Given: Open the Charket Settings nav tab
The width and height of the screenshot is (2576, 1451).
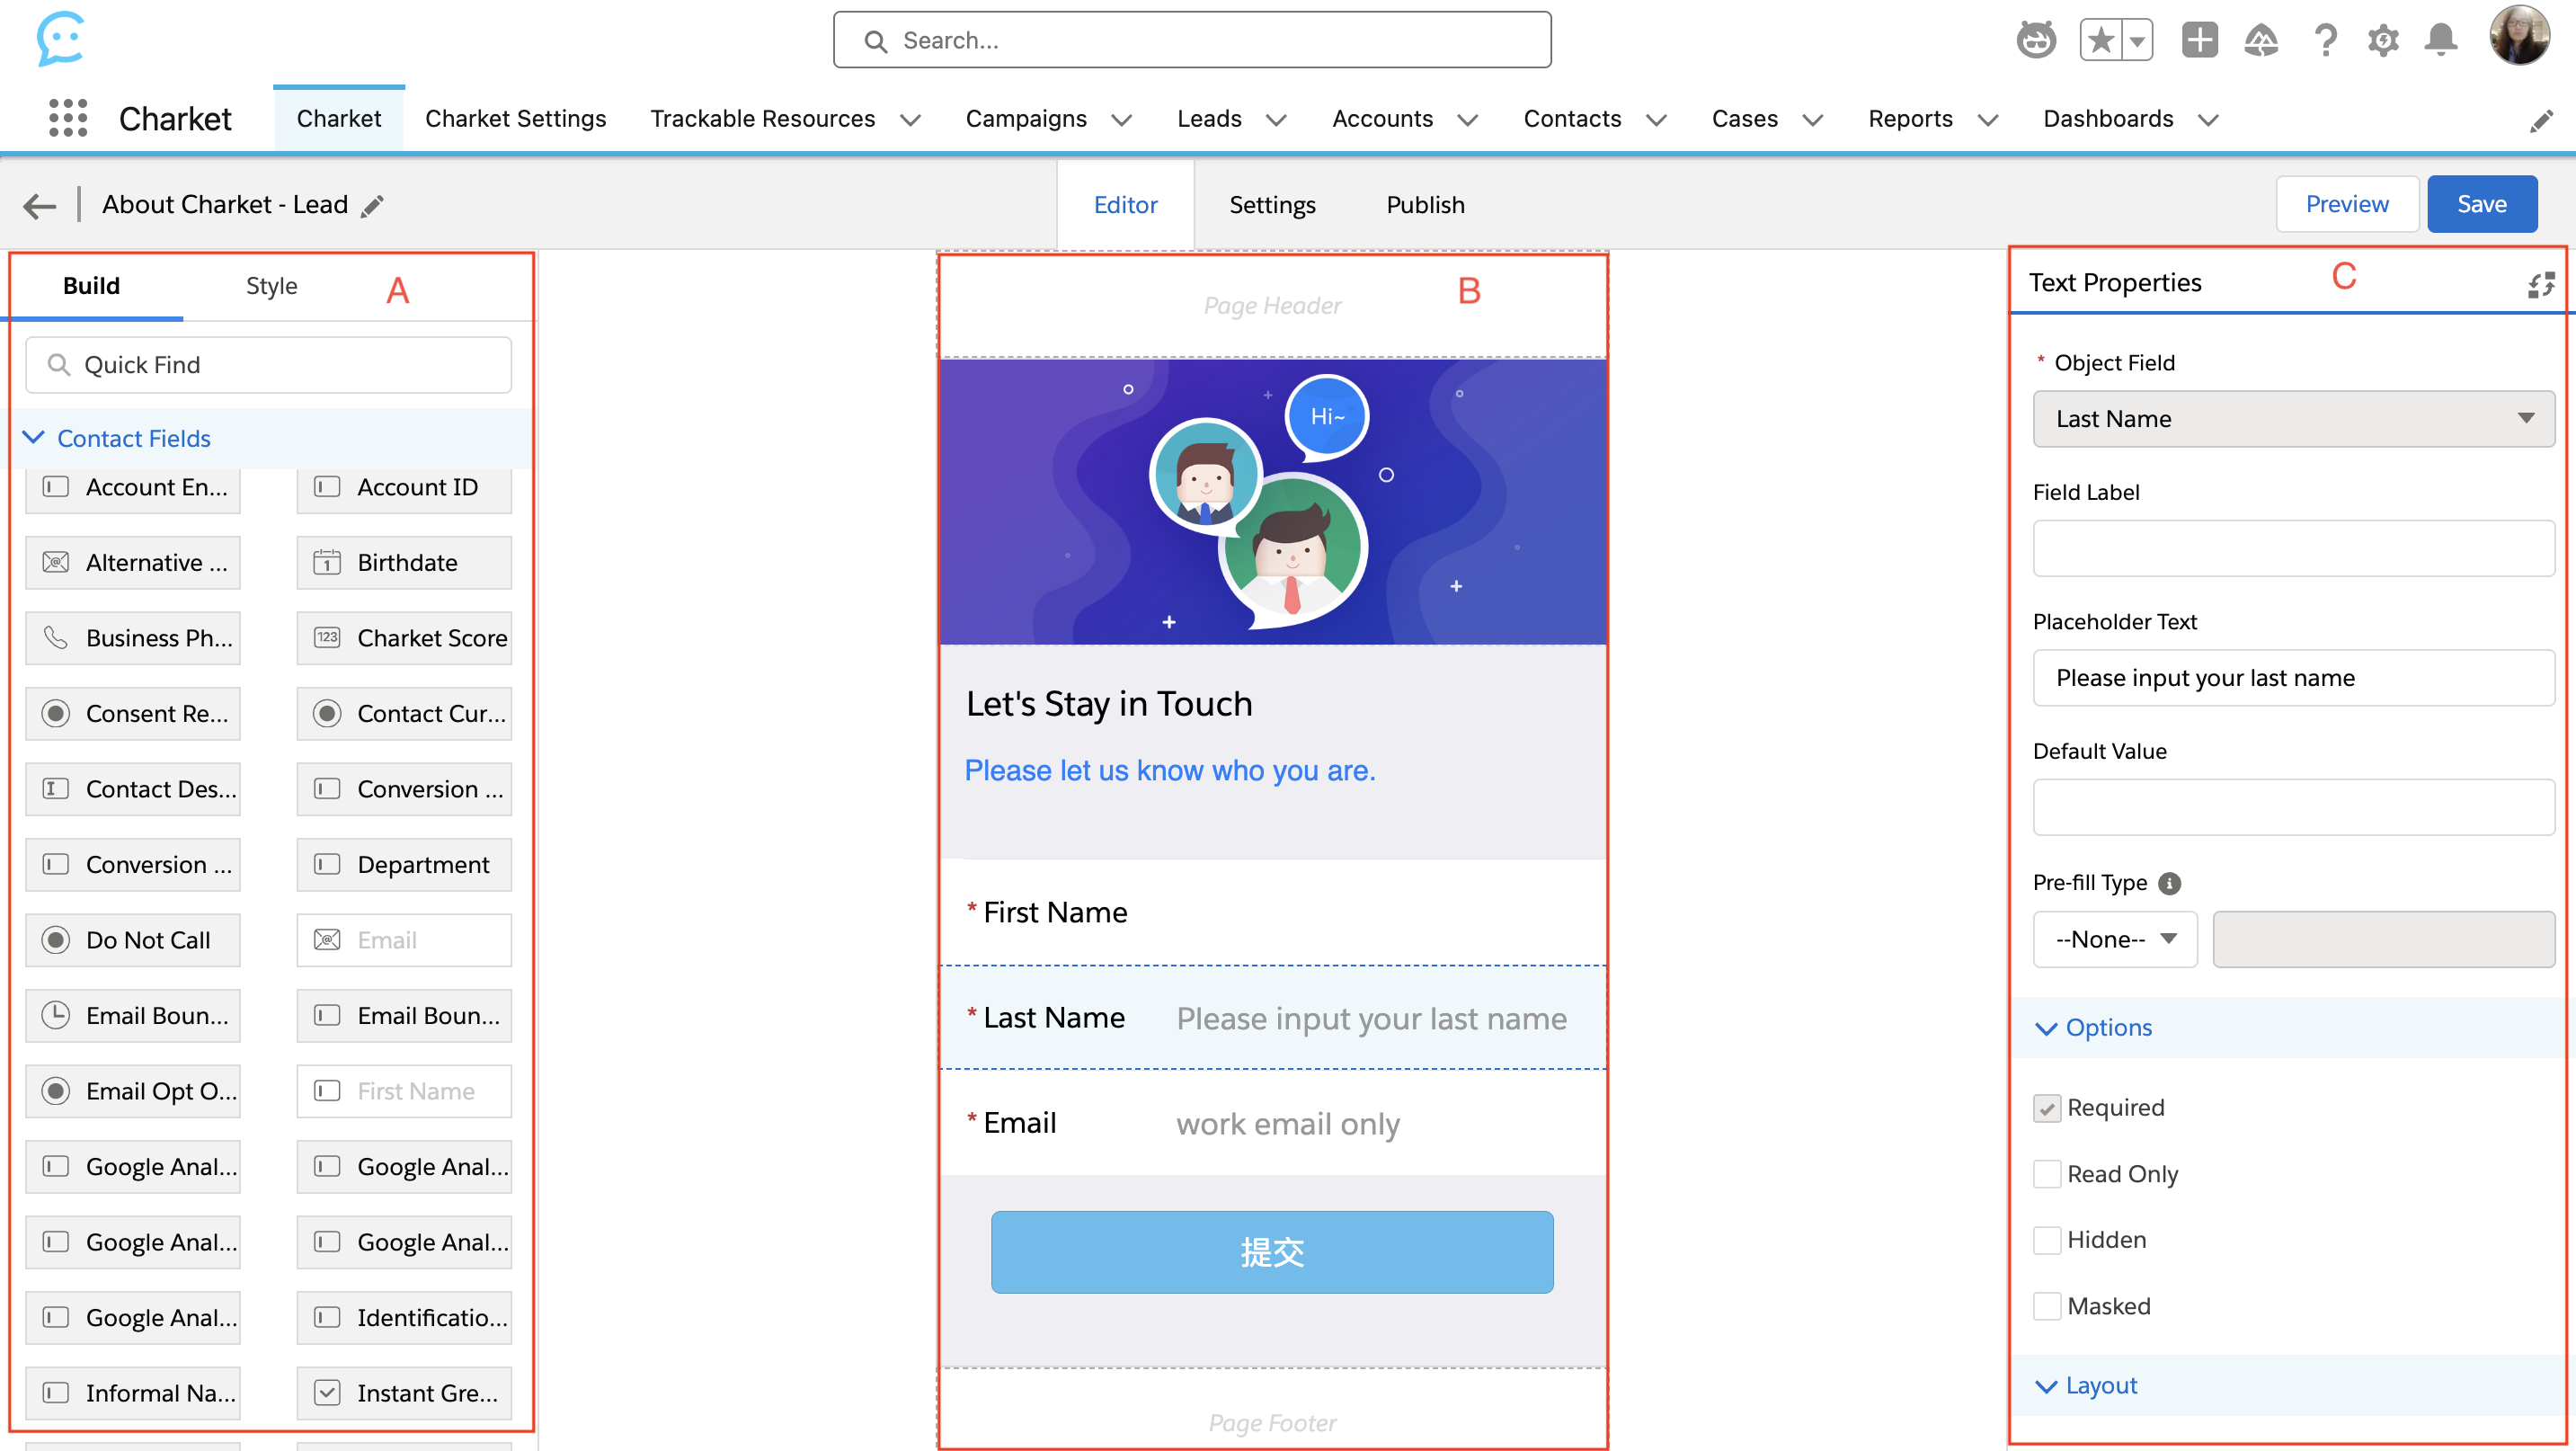Looking at the screenshot, I should point(515,118).
